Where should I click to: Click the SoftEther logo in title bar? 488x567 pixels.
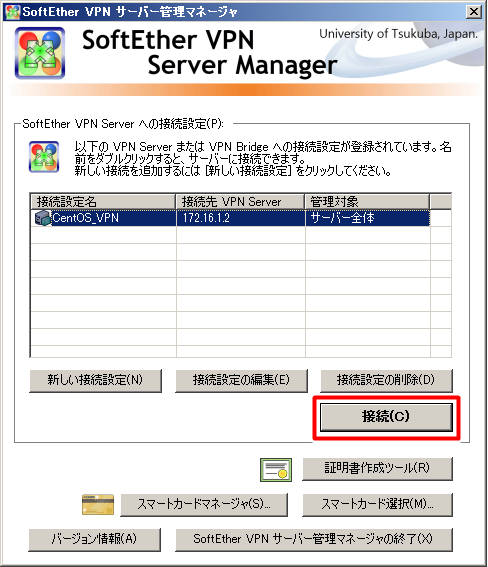13,12
